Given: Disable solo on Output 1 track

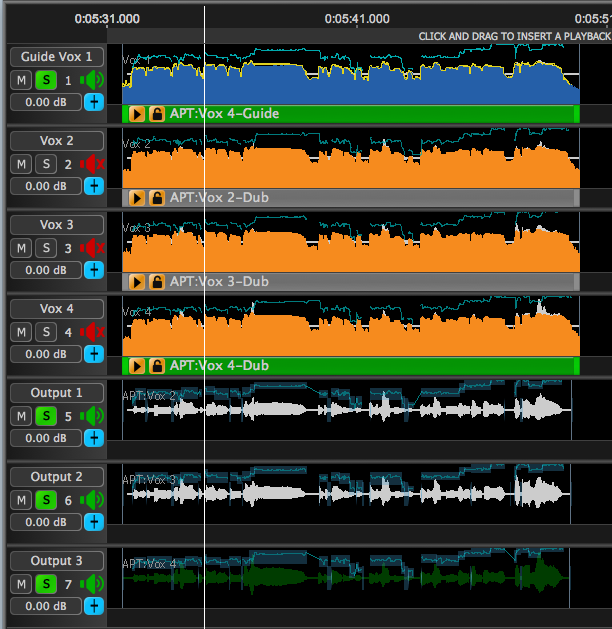Looking at the screenshot, I should (x=46, y=416).
